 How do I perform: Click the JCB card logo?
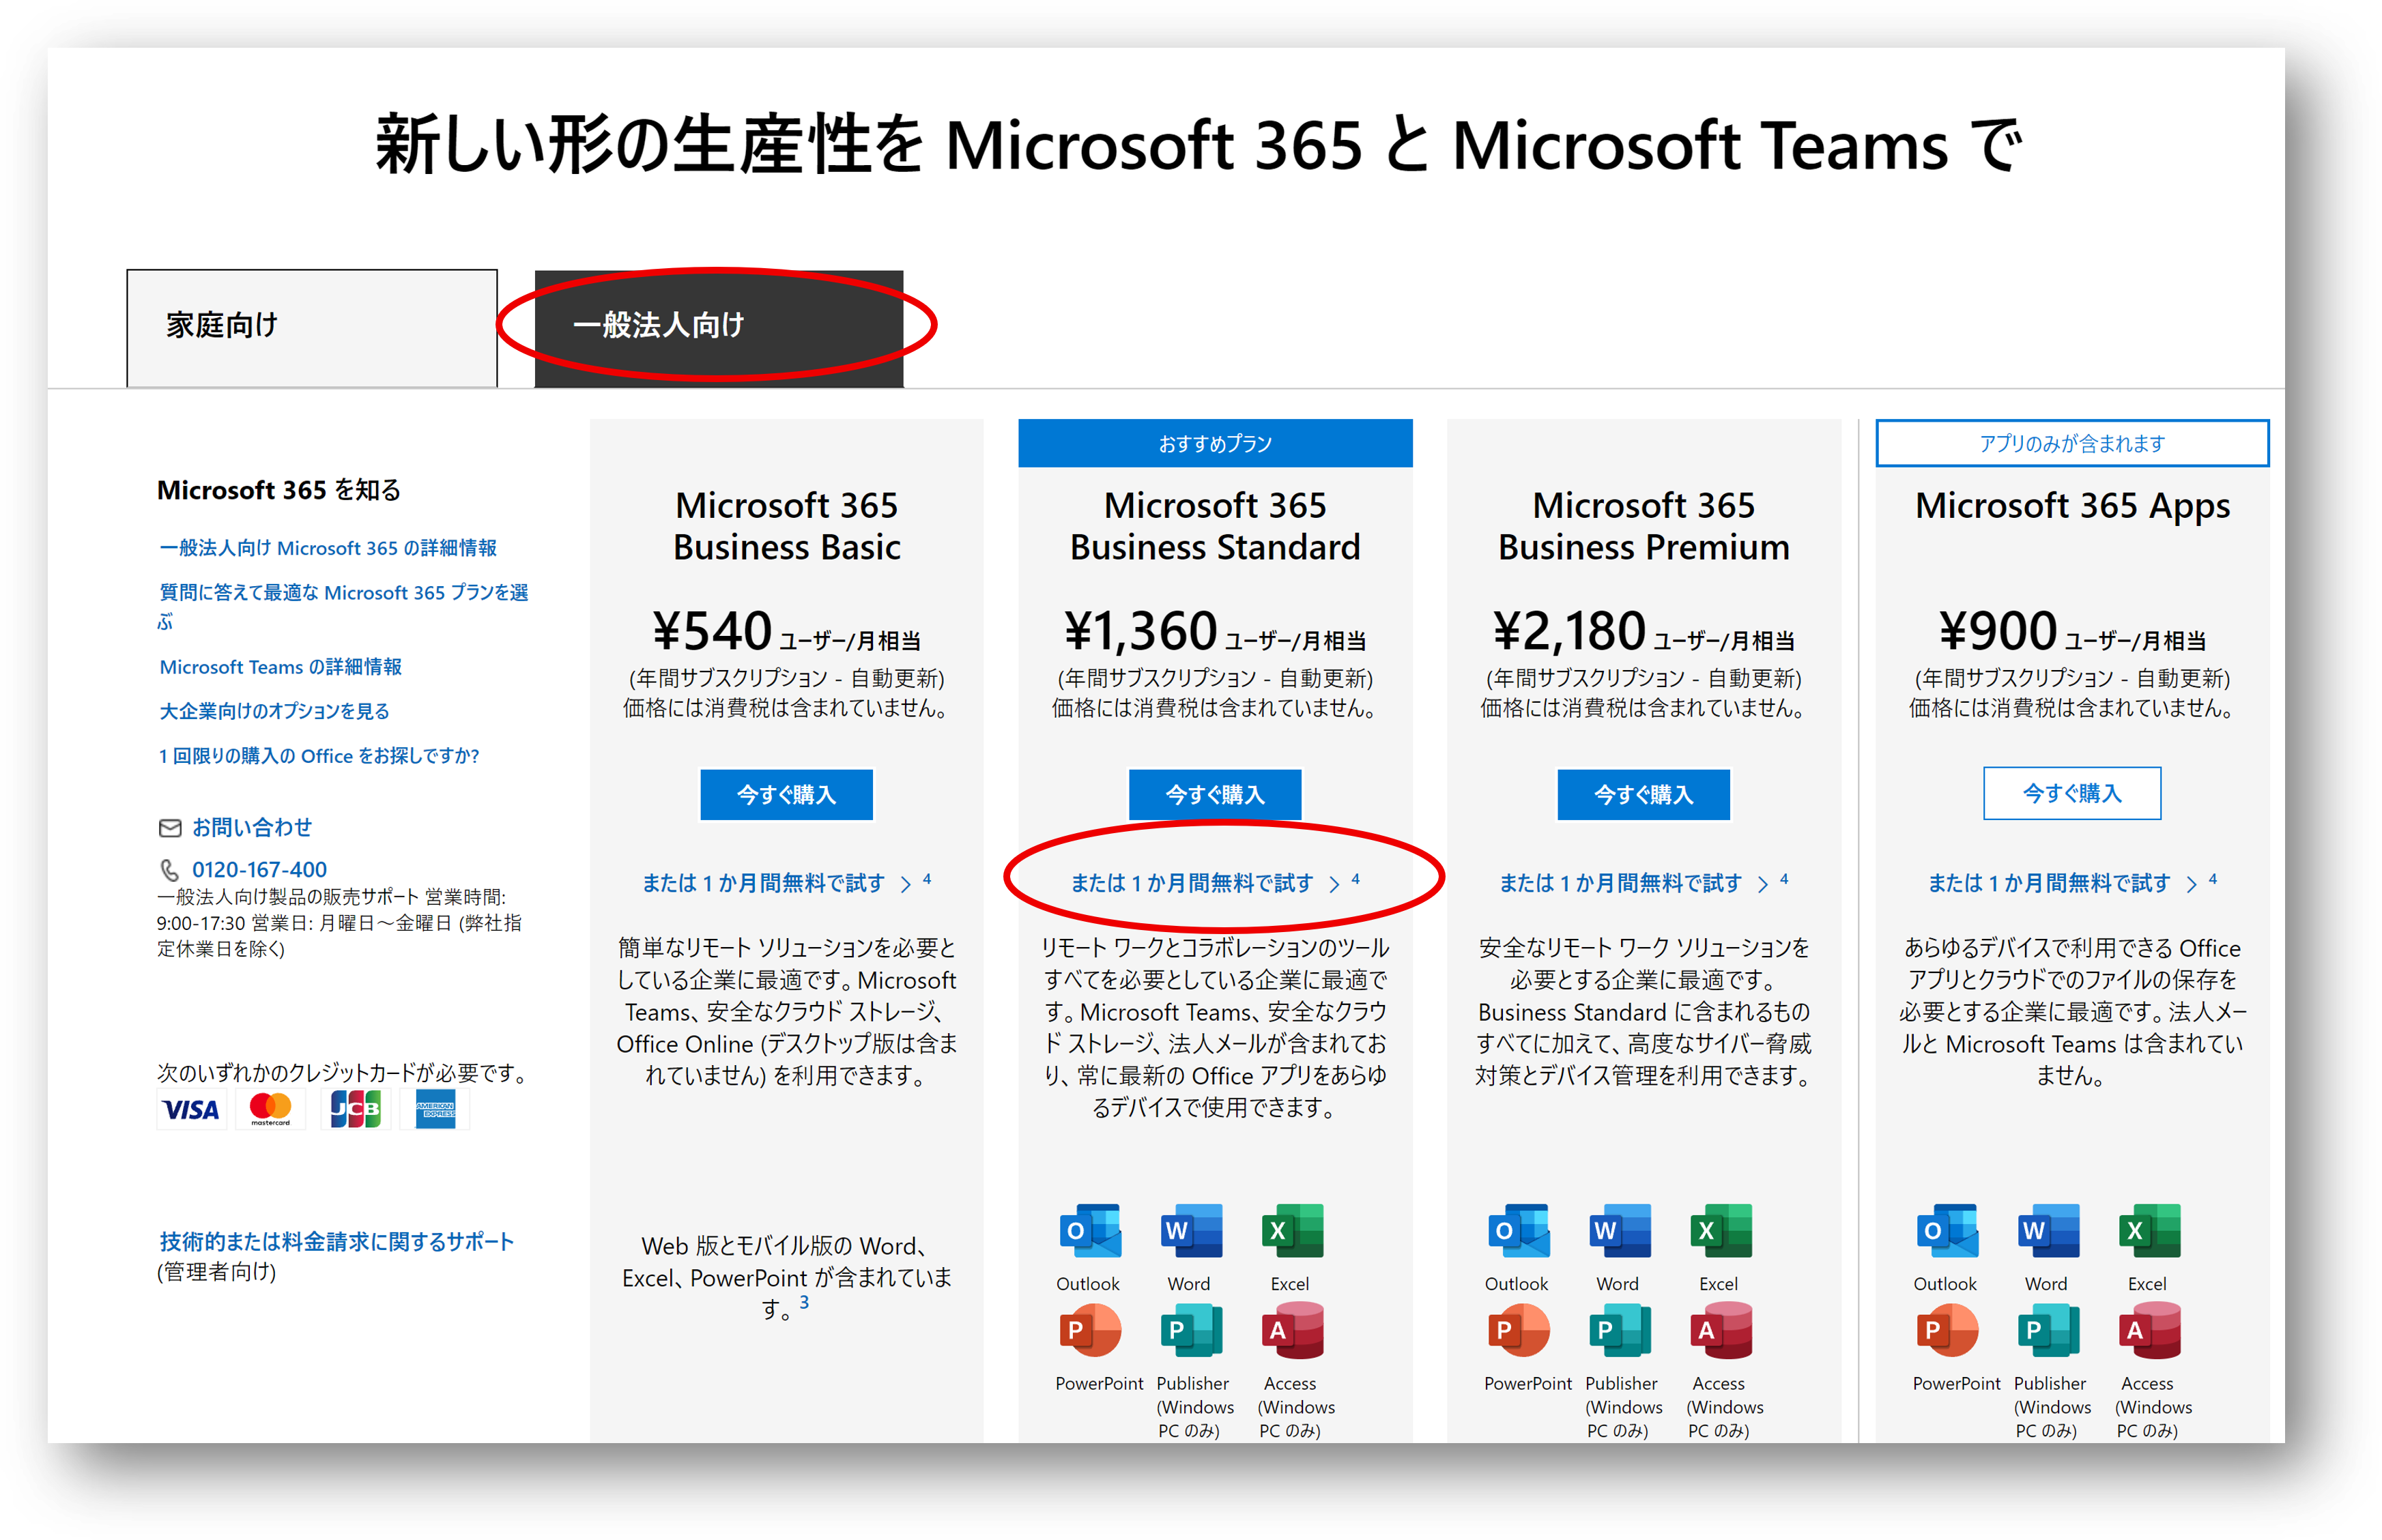click(355, 1110)
